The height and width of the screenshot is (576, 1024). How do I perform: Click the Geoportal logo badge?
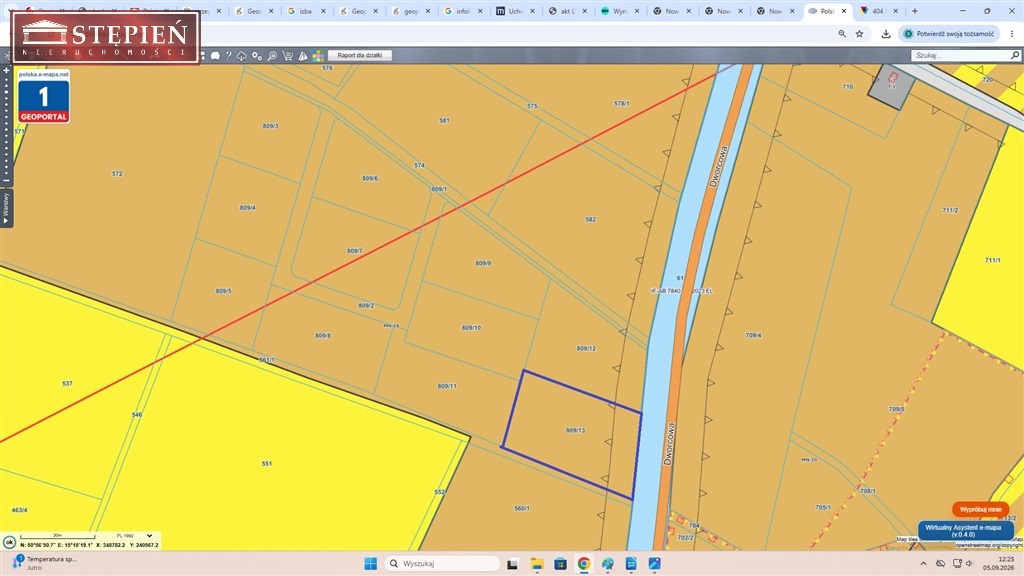[44, 97]
